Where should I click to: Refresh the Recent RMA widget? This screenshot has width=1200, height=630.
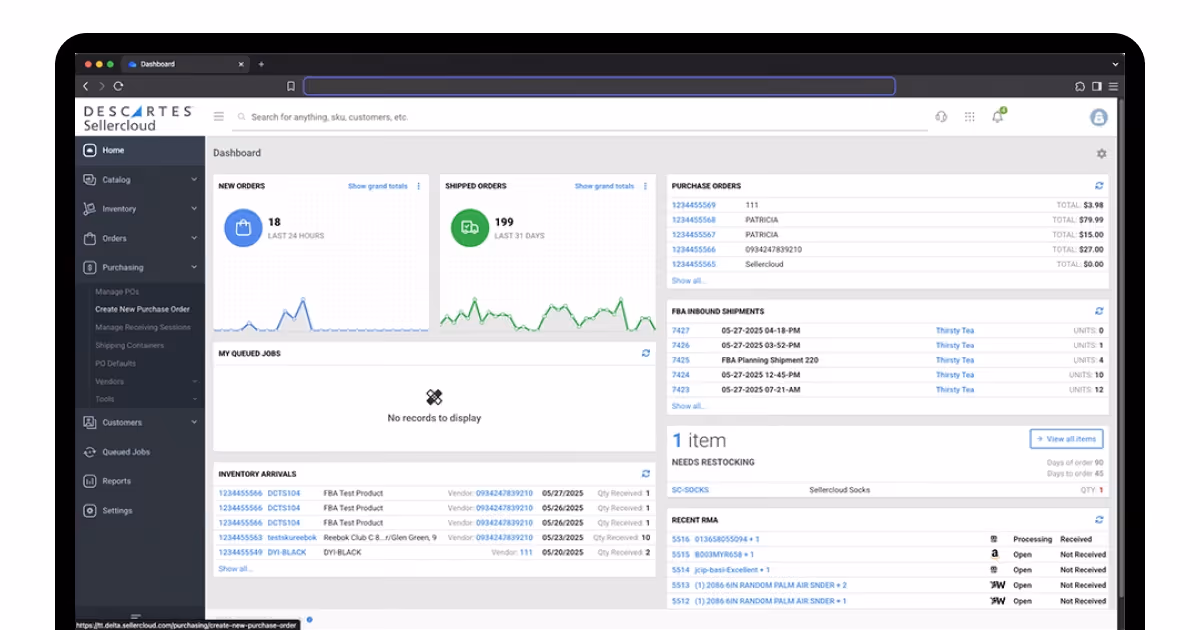click(1099, 520)
